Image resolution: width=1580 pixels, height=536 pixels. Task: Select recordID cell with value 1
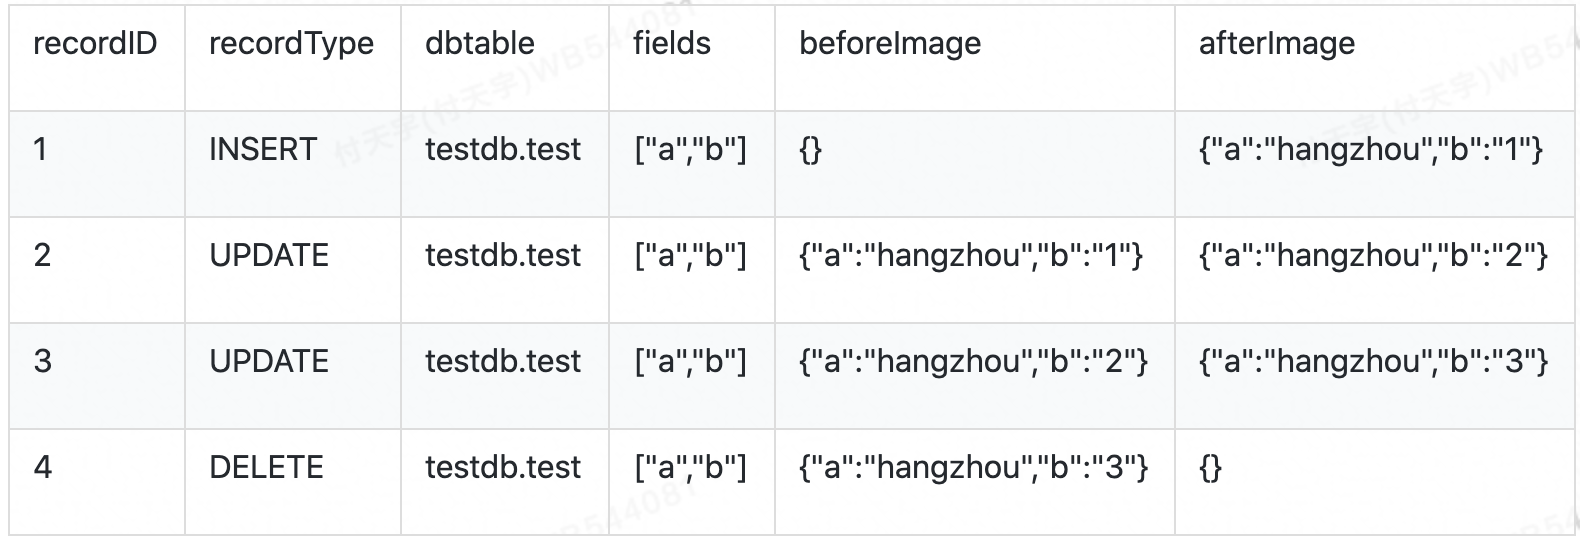[40, 149]
